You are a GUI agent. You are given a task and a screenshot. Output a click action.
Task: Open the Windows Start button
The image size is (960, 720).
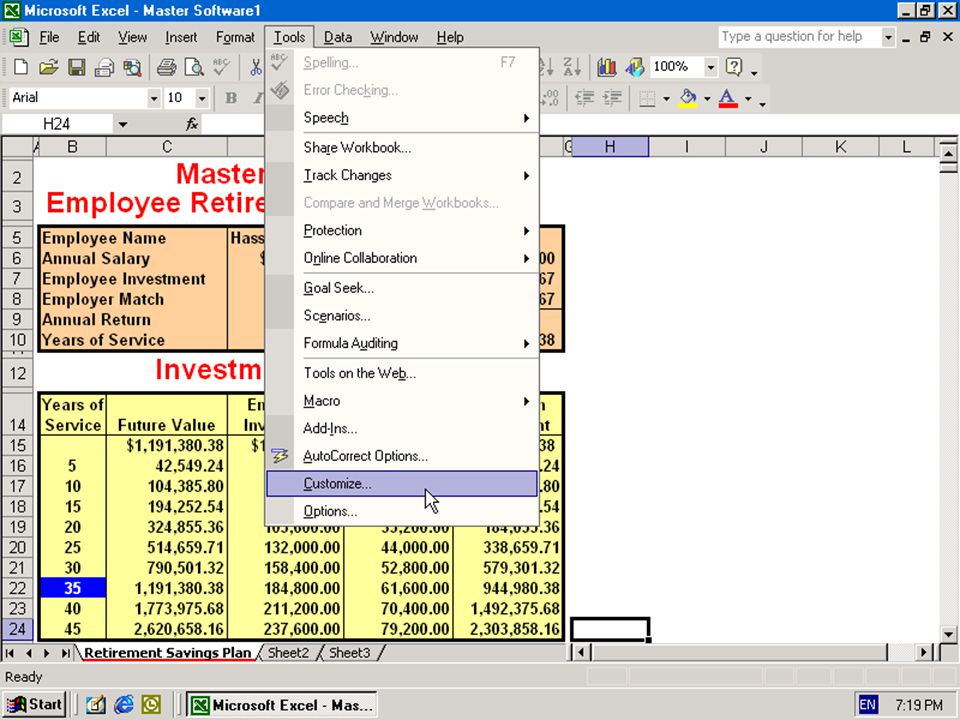[34, 705]
